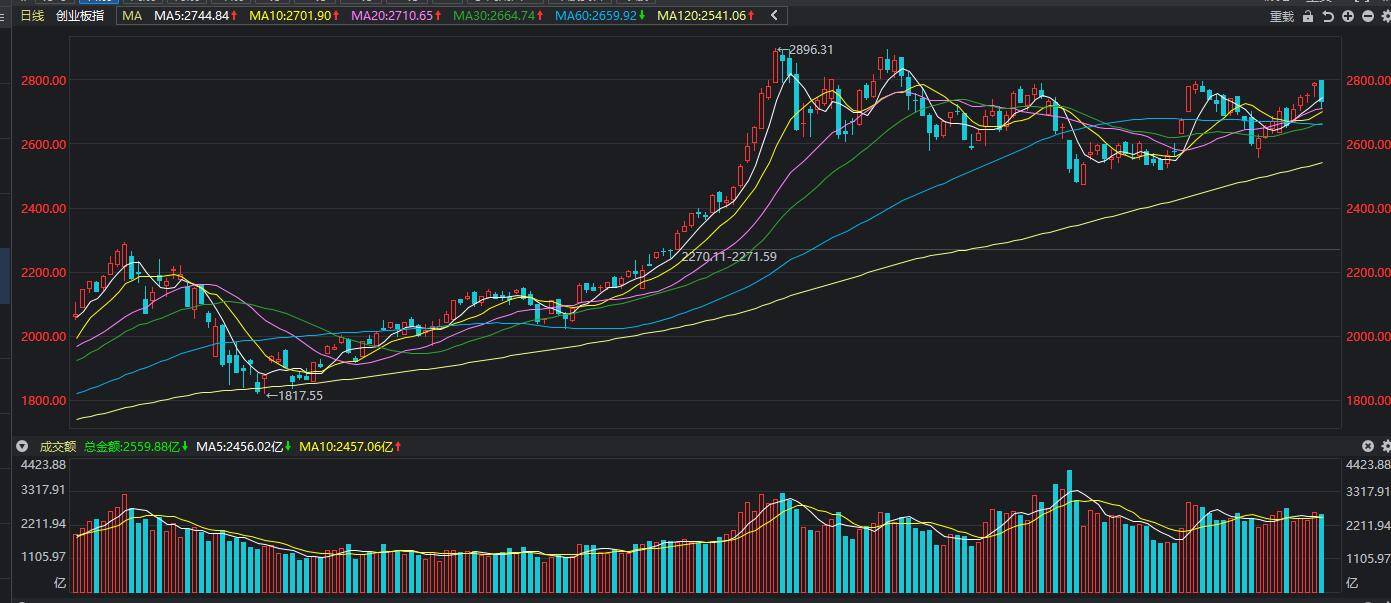This screenshot has width=1391, height=603.
Task: Select the 日线 daily period tab
Action: (x=33, y=15)
